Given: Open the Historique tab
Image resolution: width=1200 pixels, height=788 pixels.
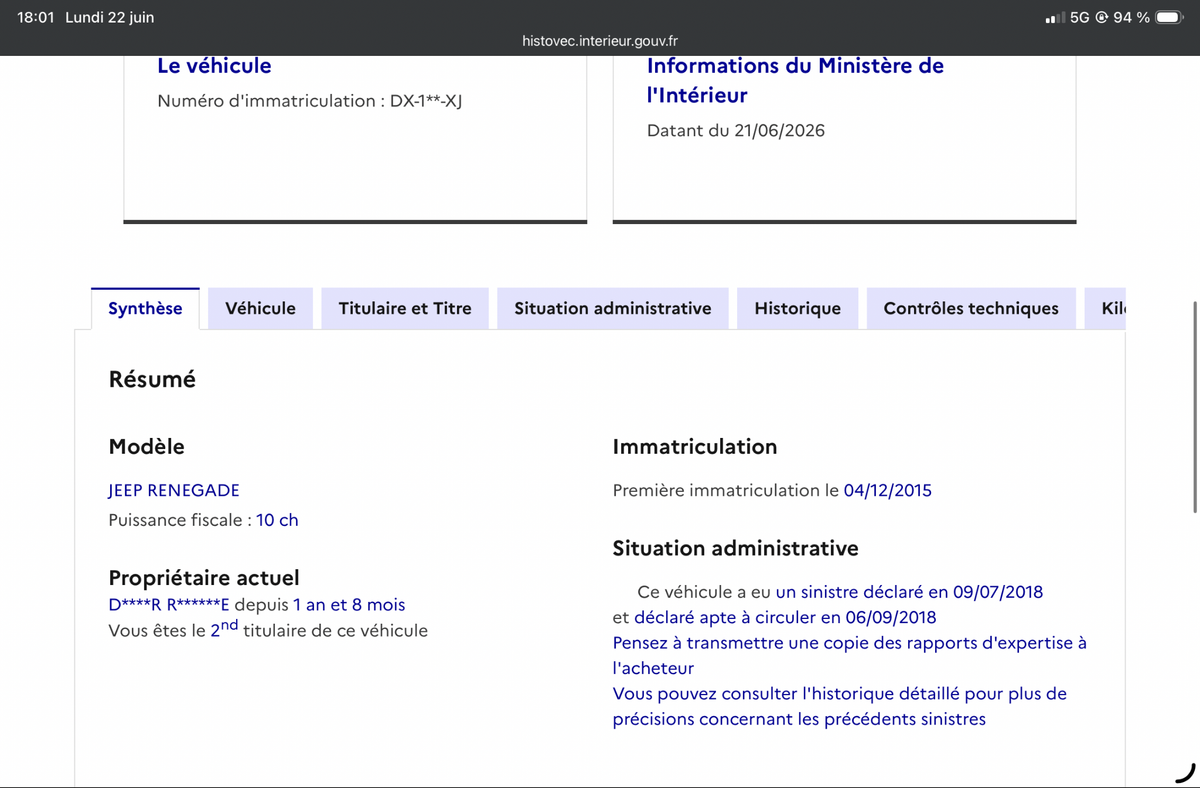Looking at the screenshot, I should (797, 308).
